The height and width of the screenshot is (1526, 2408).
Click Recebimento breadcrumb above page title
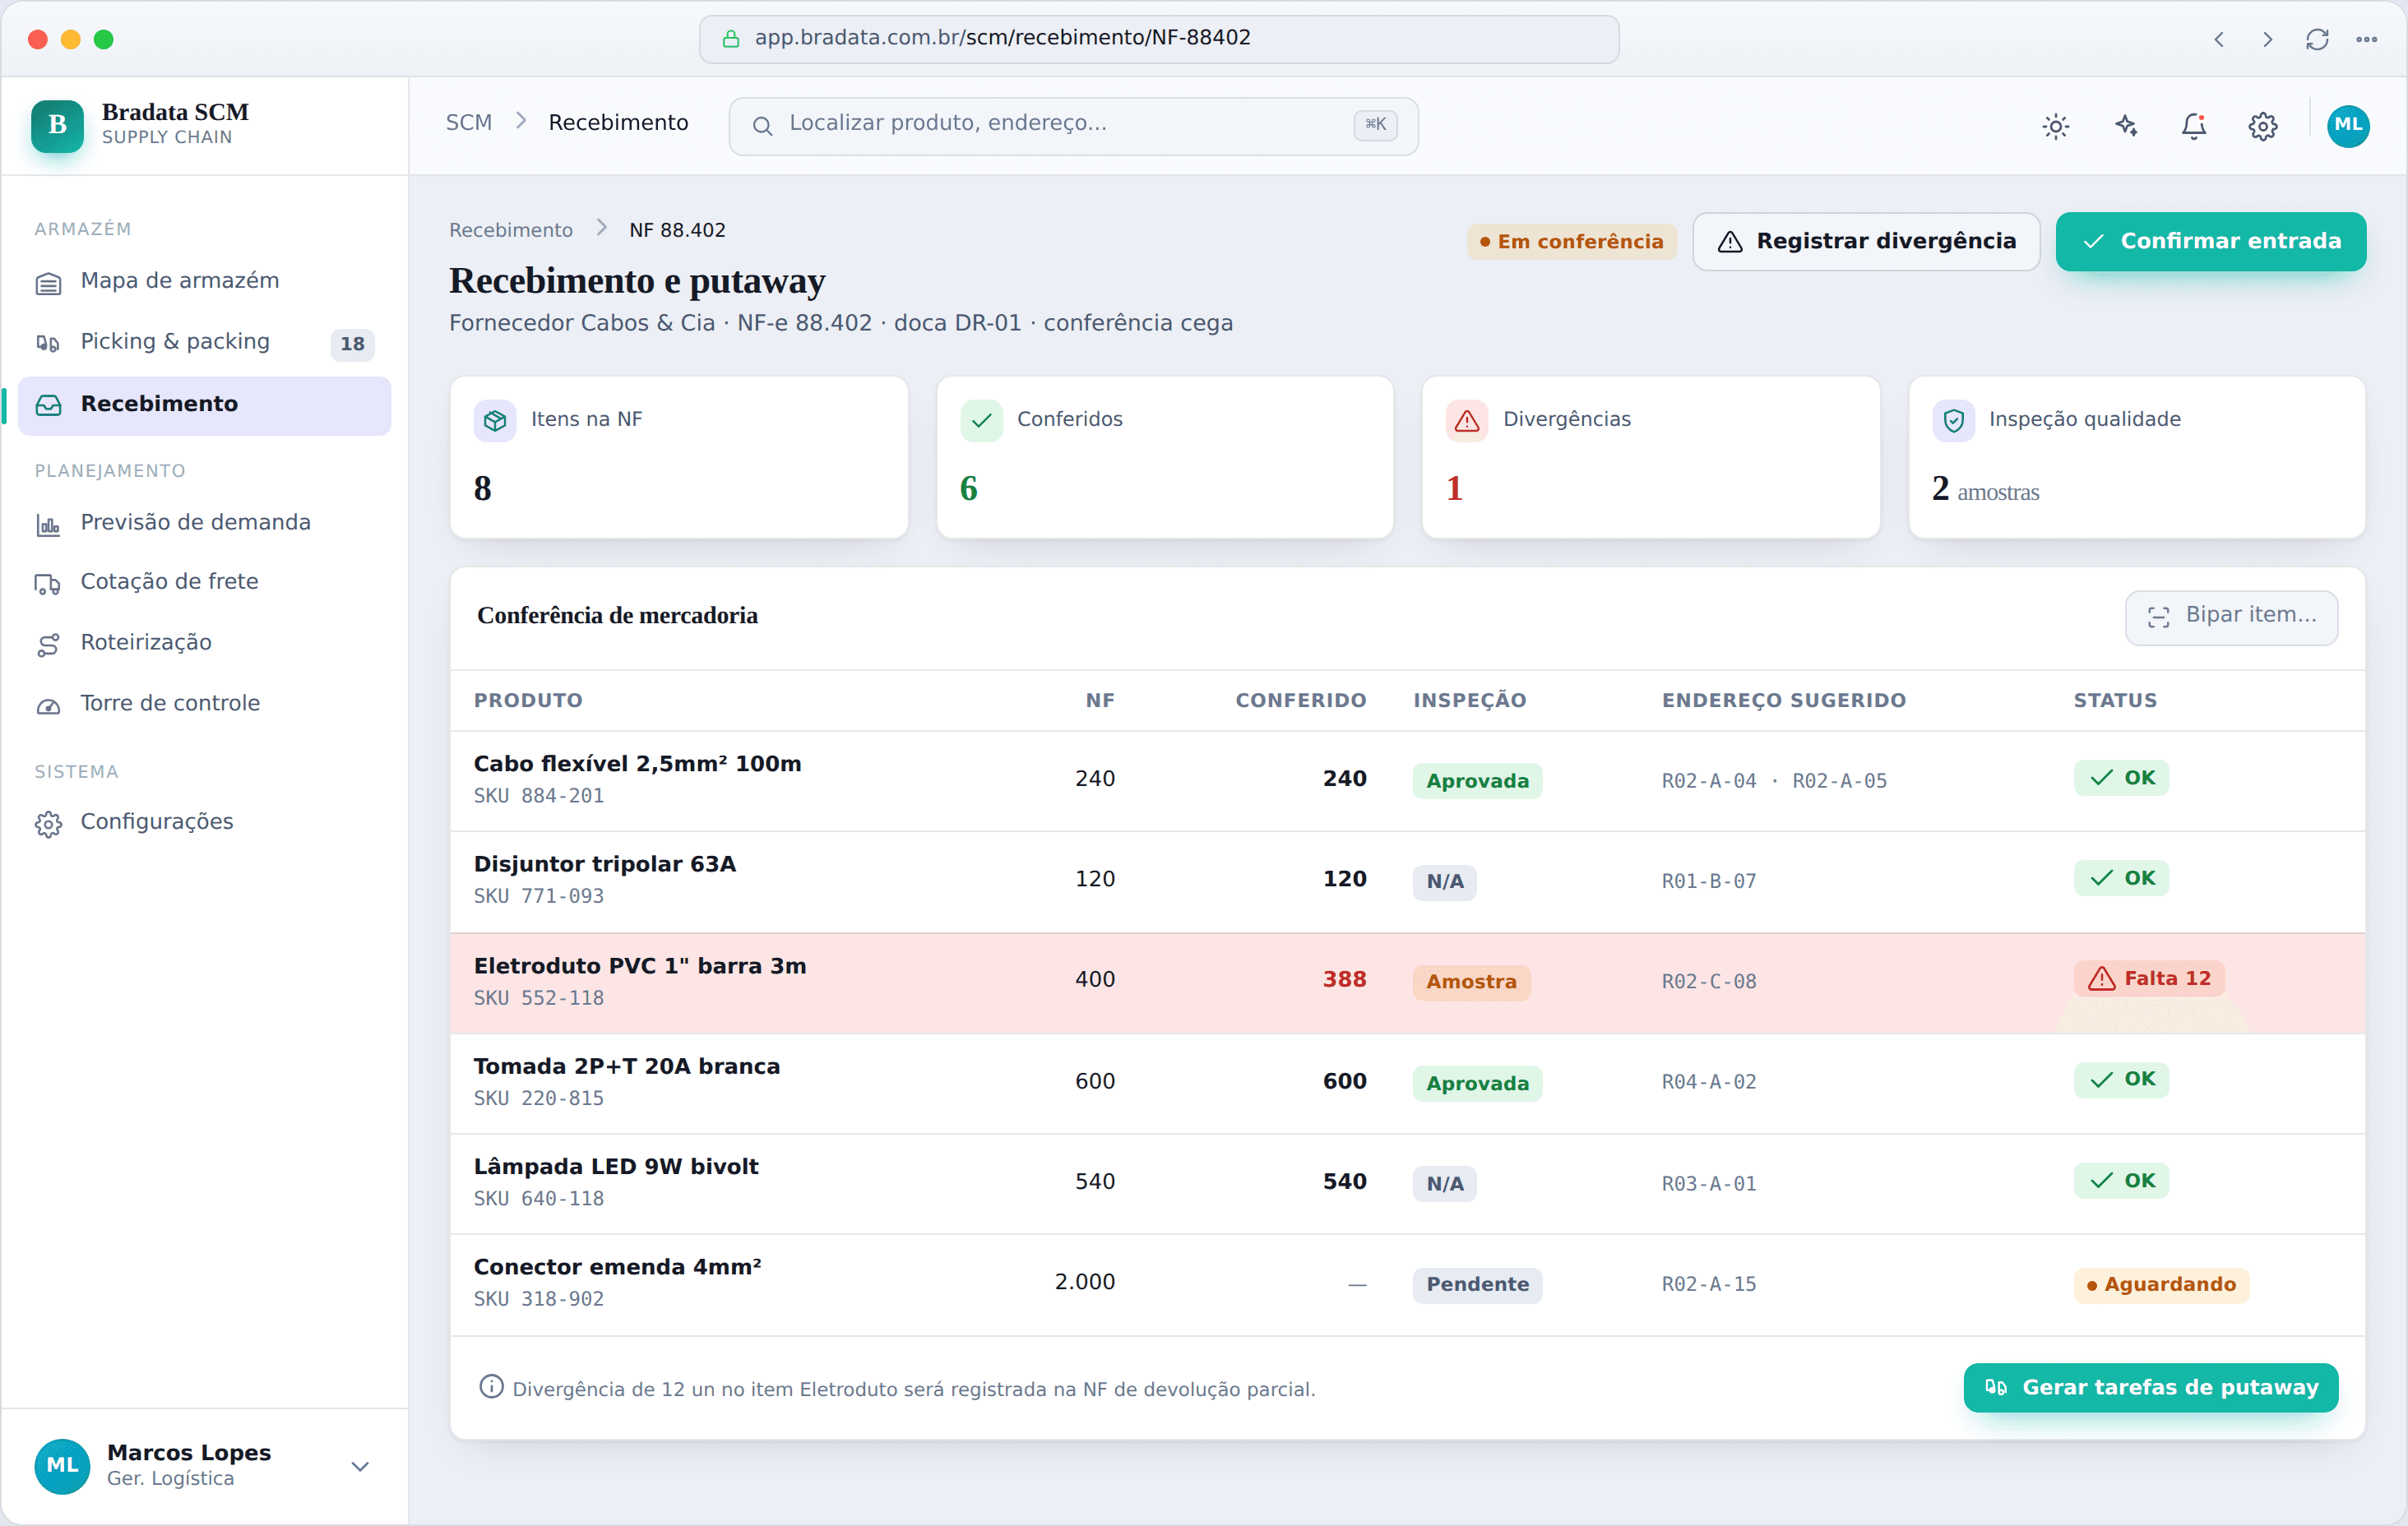tap(511, 230)
